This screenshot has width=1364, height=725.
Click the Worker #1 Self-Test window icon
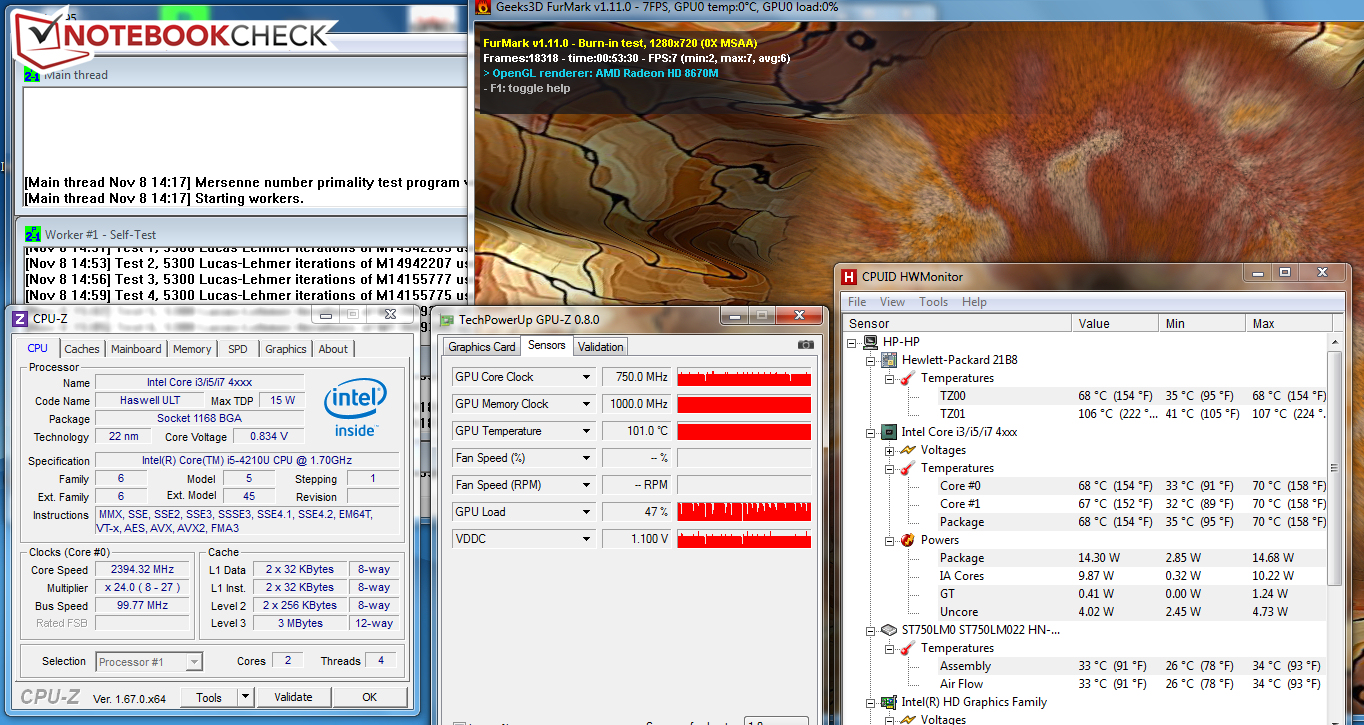(32, 234)
